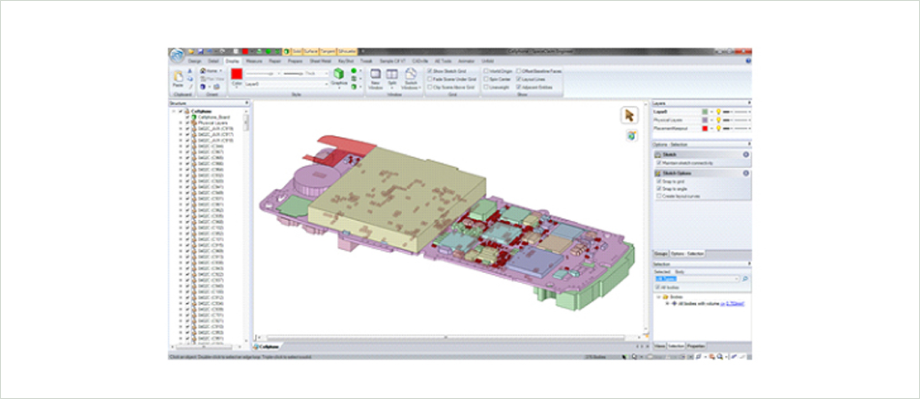Click the Switch Windows icon
Image resolution: width=920 pixels, height=399 pixels.
[x=411, y=77]
